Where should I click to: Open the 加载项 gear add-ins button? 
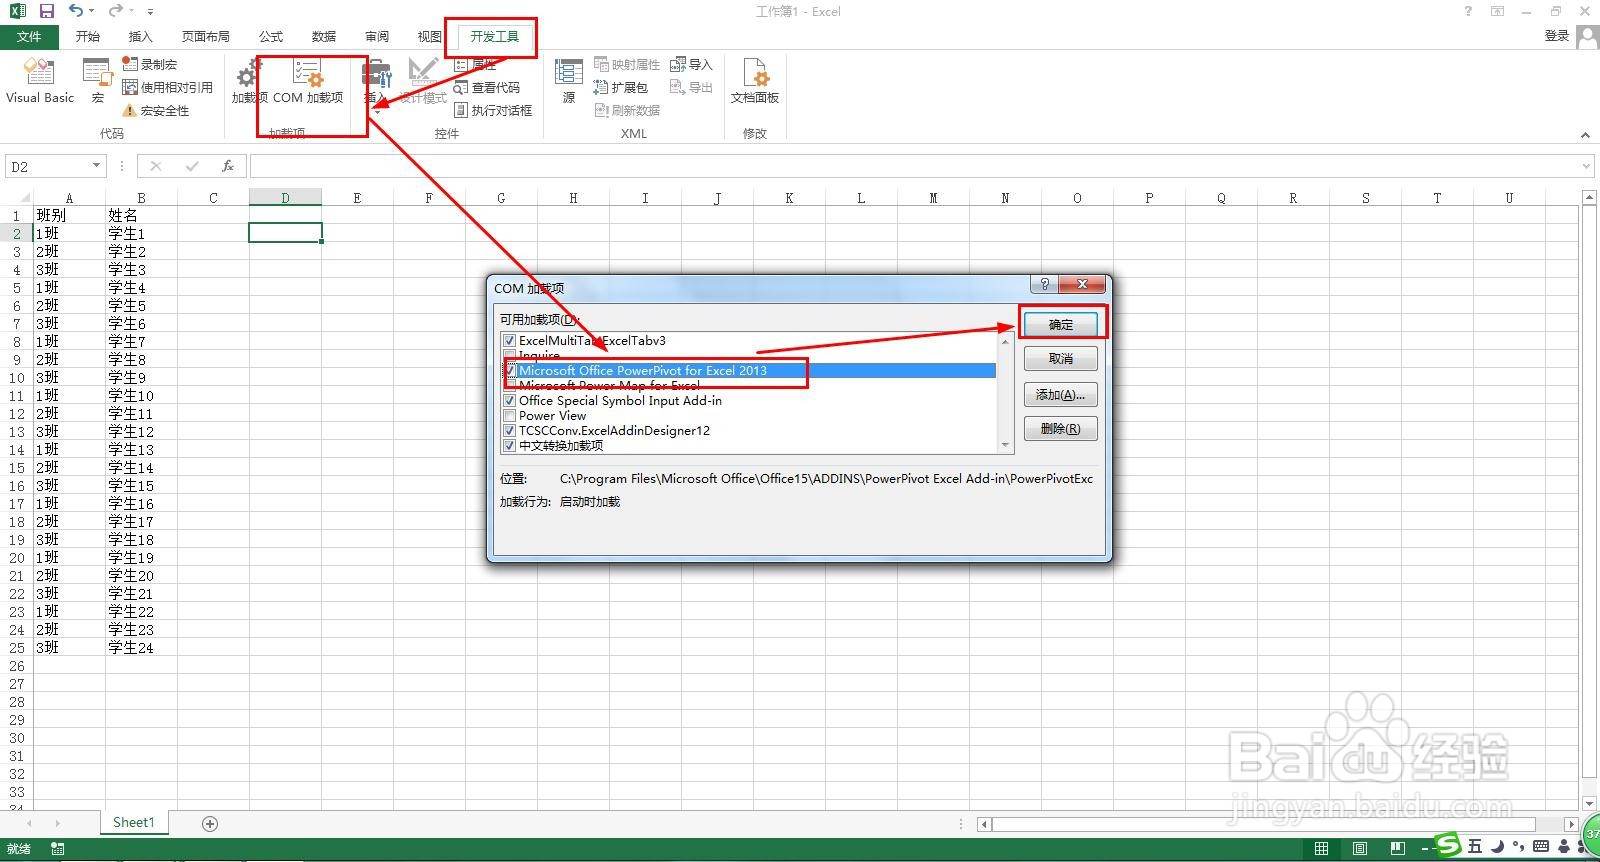pos(249,82)
